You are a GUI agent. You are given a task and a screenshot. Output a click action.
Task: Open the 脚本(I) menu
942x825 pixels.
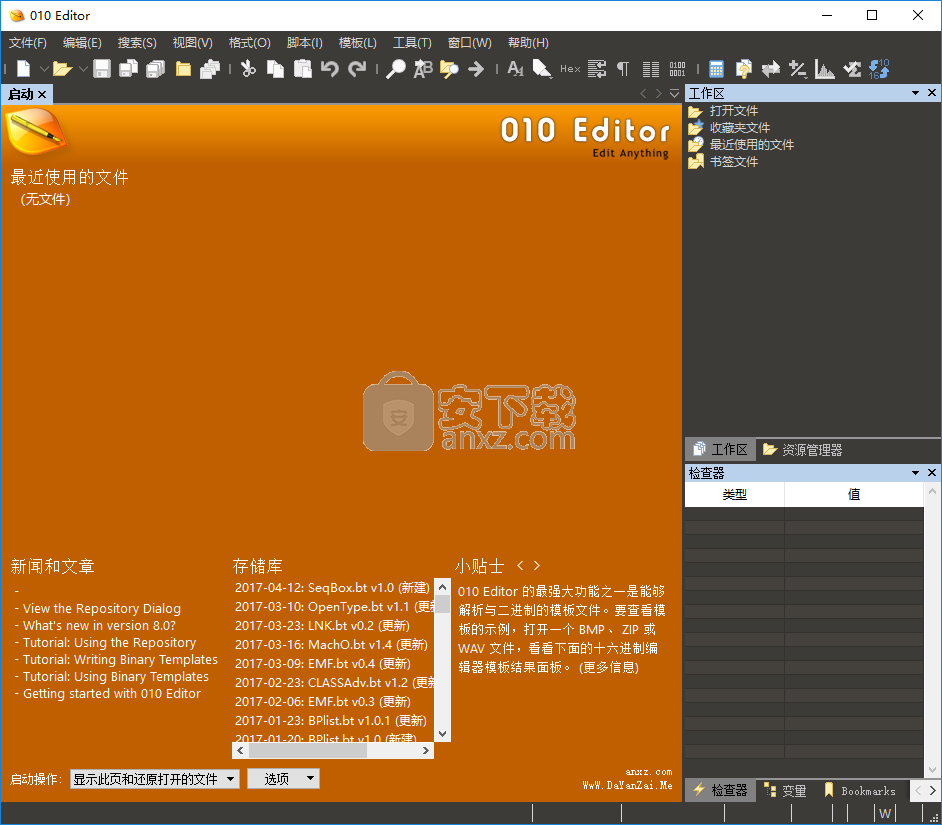(305, 43)
